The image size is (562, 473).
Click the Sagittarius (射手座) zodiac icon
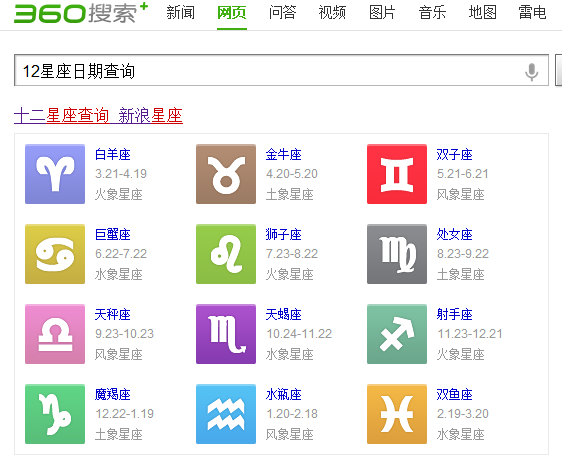(397, 334)
